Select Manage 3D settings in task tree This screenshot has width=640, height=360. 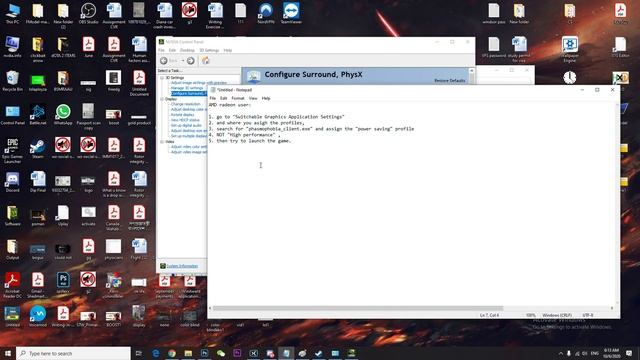click(x=187, y=88)
